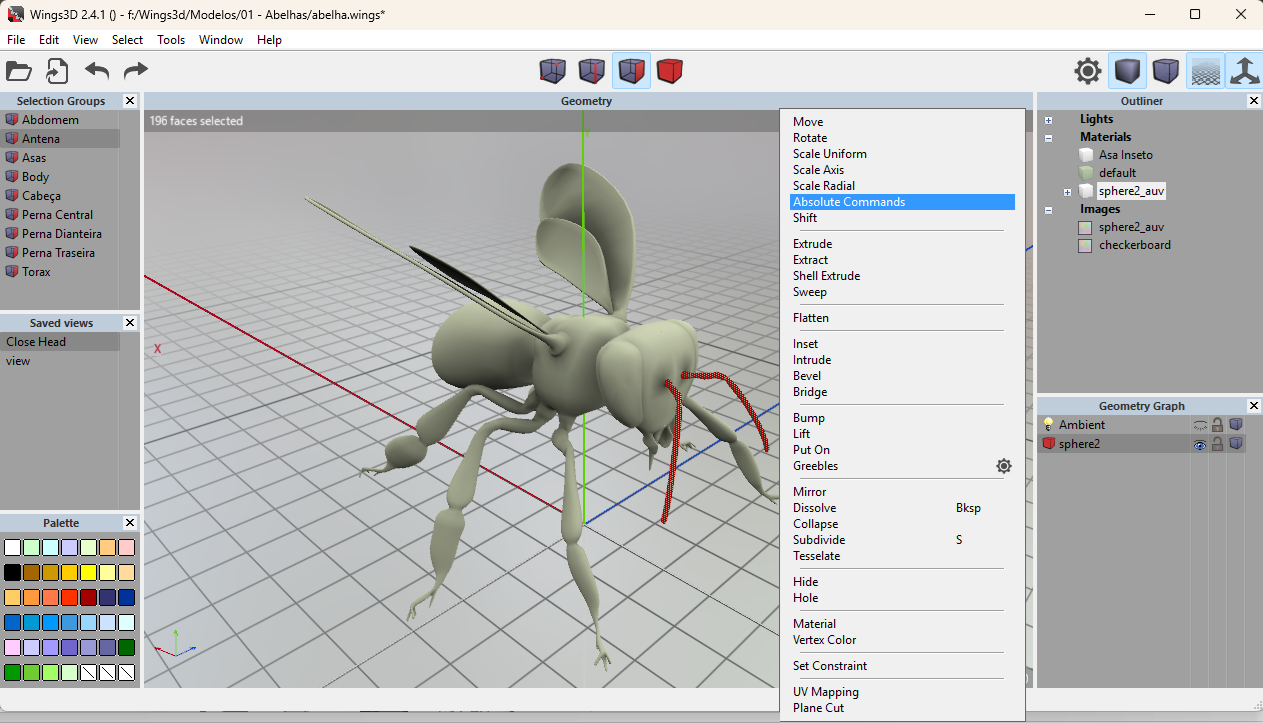1263x723 pixels.
Task: Open preferences with the gear icon
Action: (x=1088, y=71)
